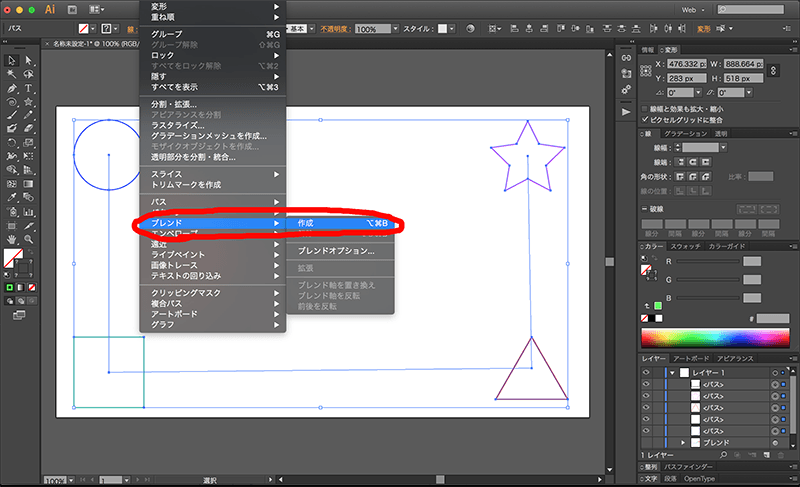The height and width of the screenshot is (487, 800).
Task: Select the Hand tool
Action: coord(12,239)
